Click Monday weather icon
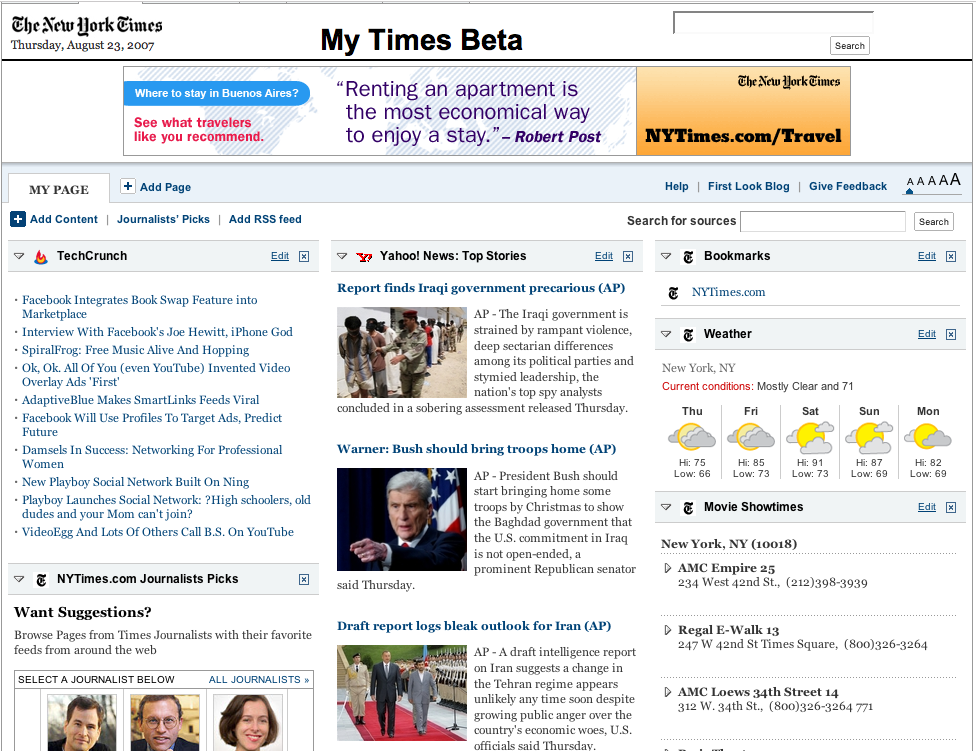 point(928,437)
